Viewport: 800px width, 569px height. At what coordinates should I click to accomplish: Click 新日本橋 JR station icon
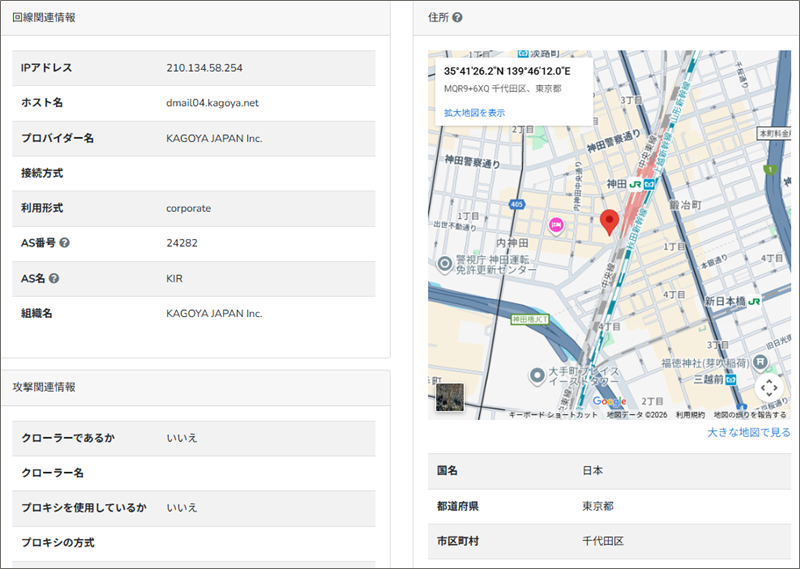click(x=754, y=300)
